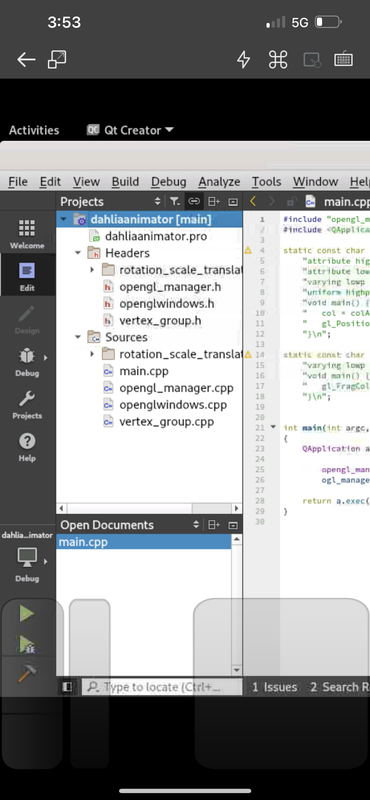Open the Open Documents view selector
370x800 pixels.
tap(196, 524)
